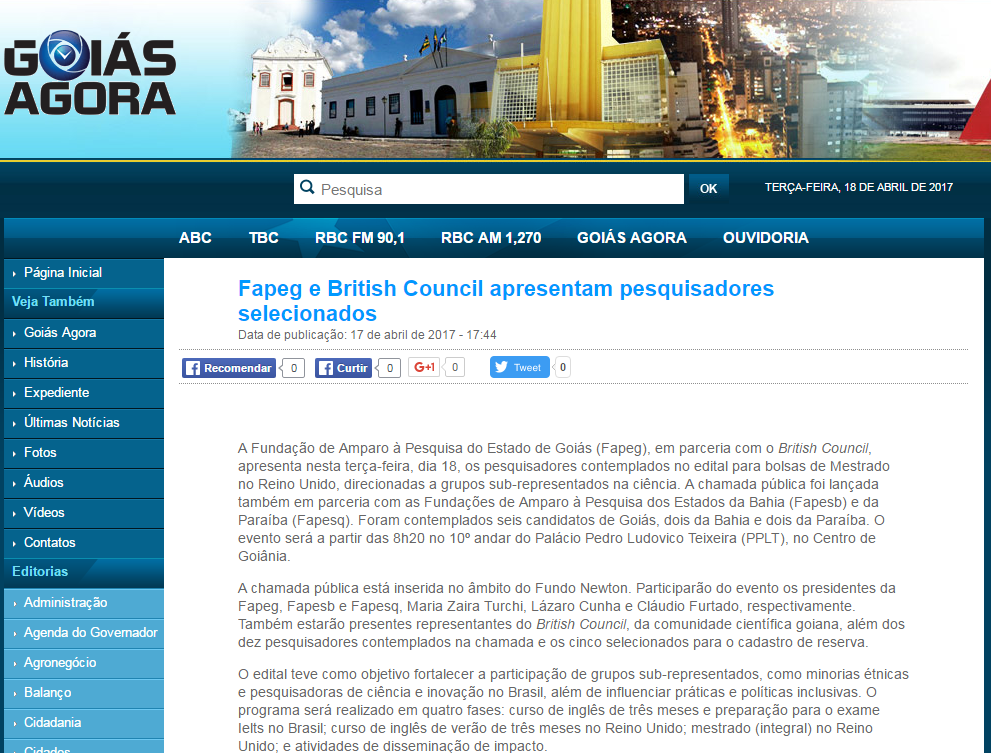Expand the Agenda do Governador item

(91, 633)
